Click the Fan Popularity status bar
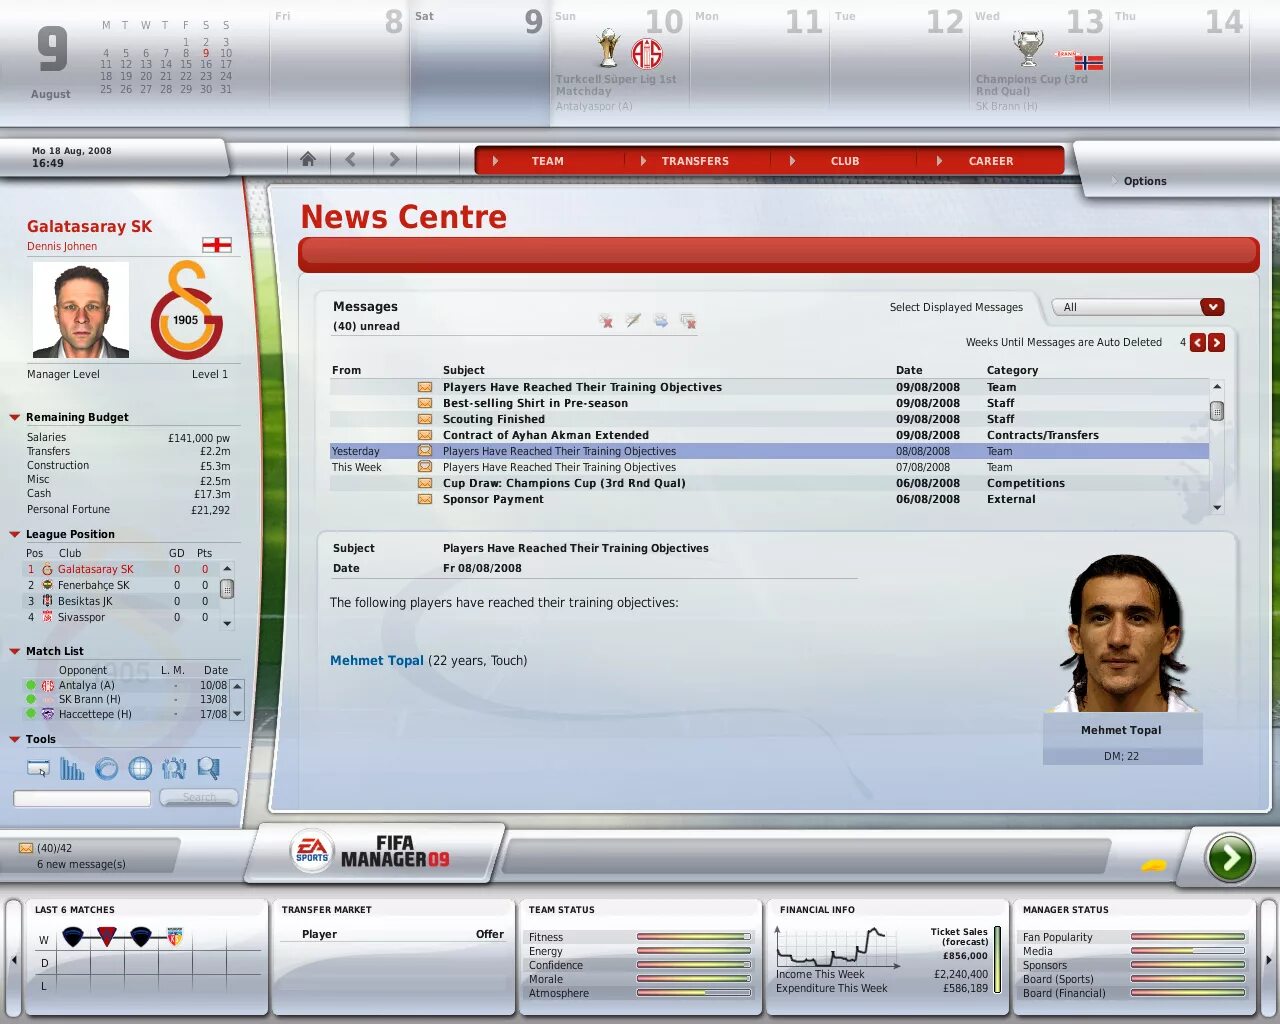This screenshot has height=1024, width=1280. [1188, 937]
